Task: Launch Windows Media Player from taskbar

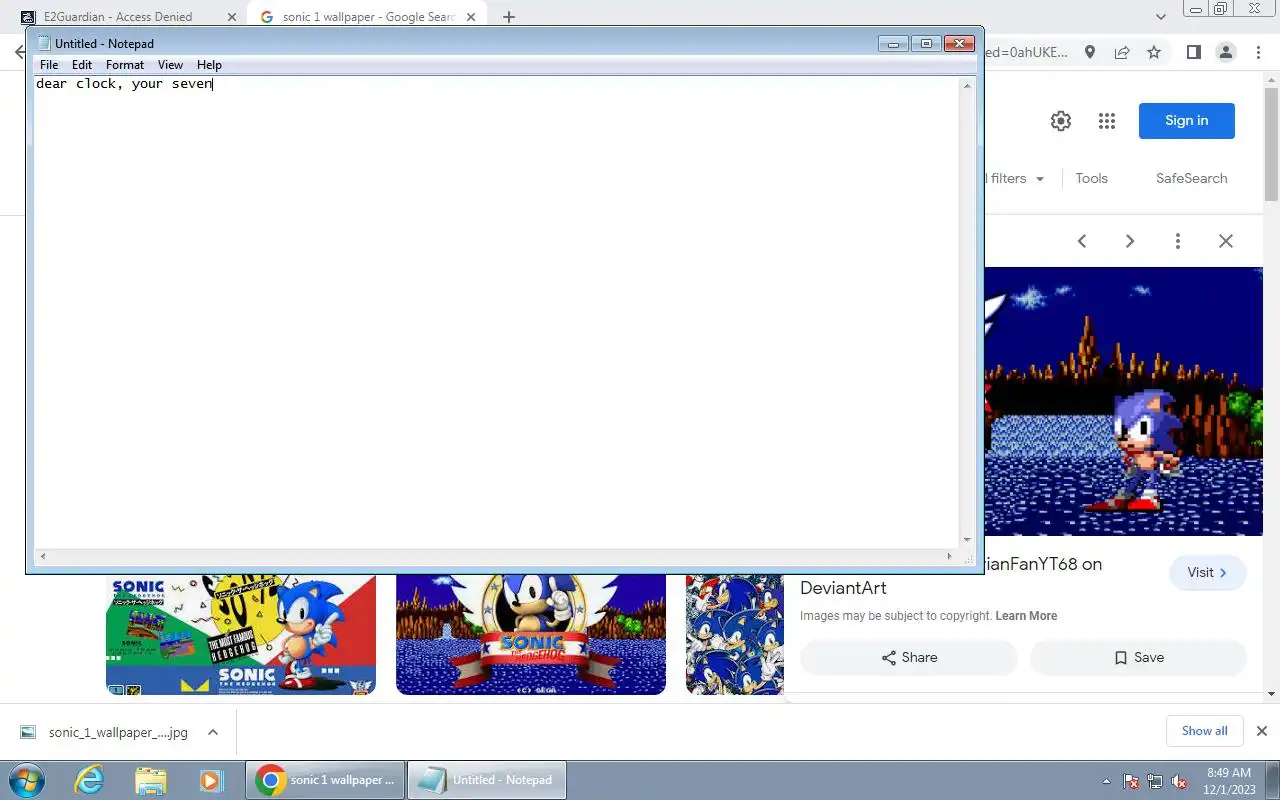Action: coord(211,780)
